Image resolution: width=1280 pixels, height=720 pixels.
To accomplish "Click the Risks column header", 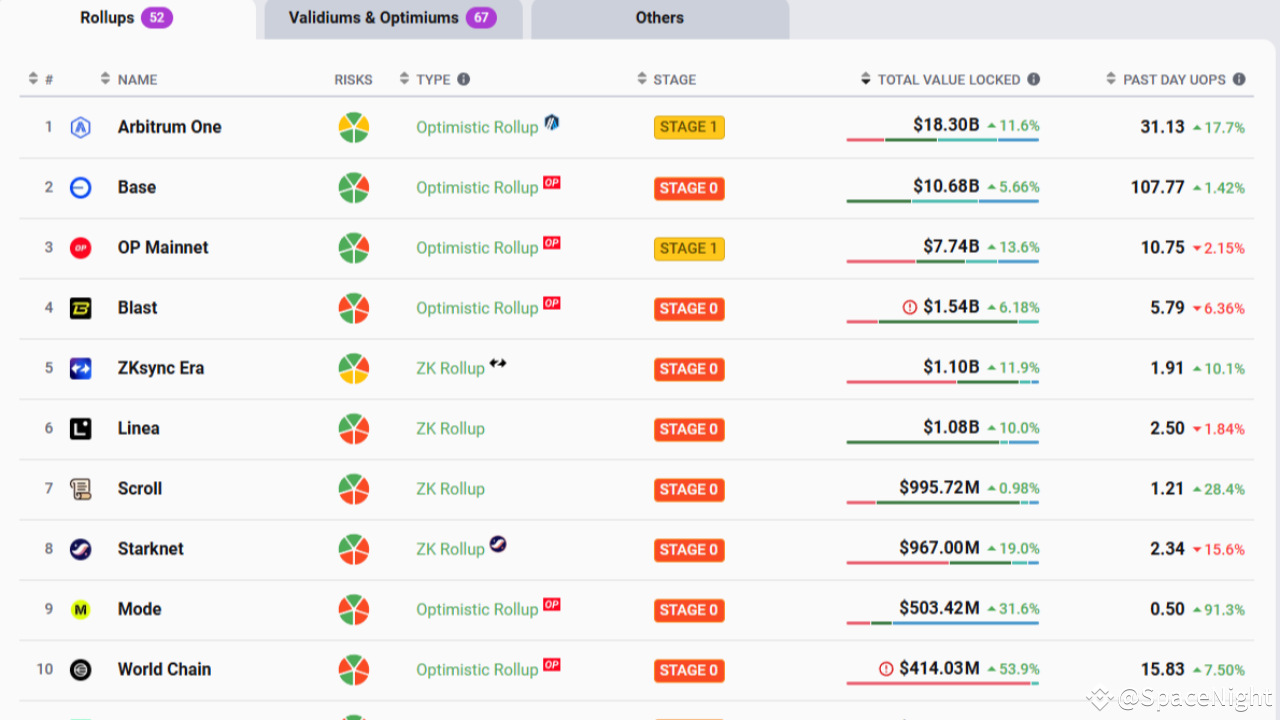I will click(353, 79).
